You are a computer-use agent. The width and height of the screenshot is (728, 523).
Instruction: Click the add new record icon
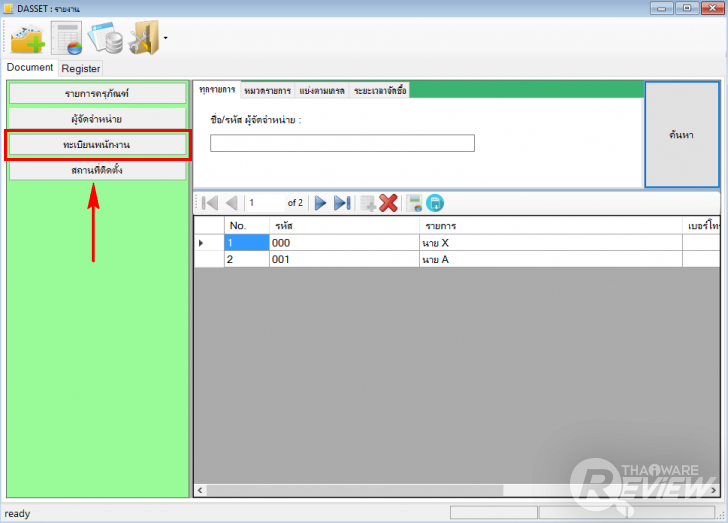click(x=368, y=203)
